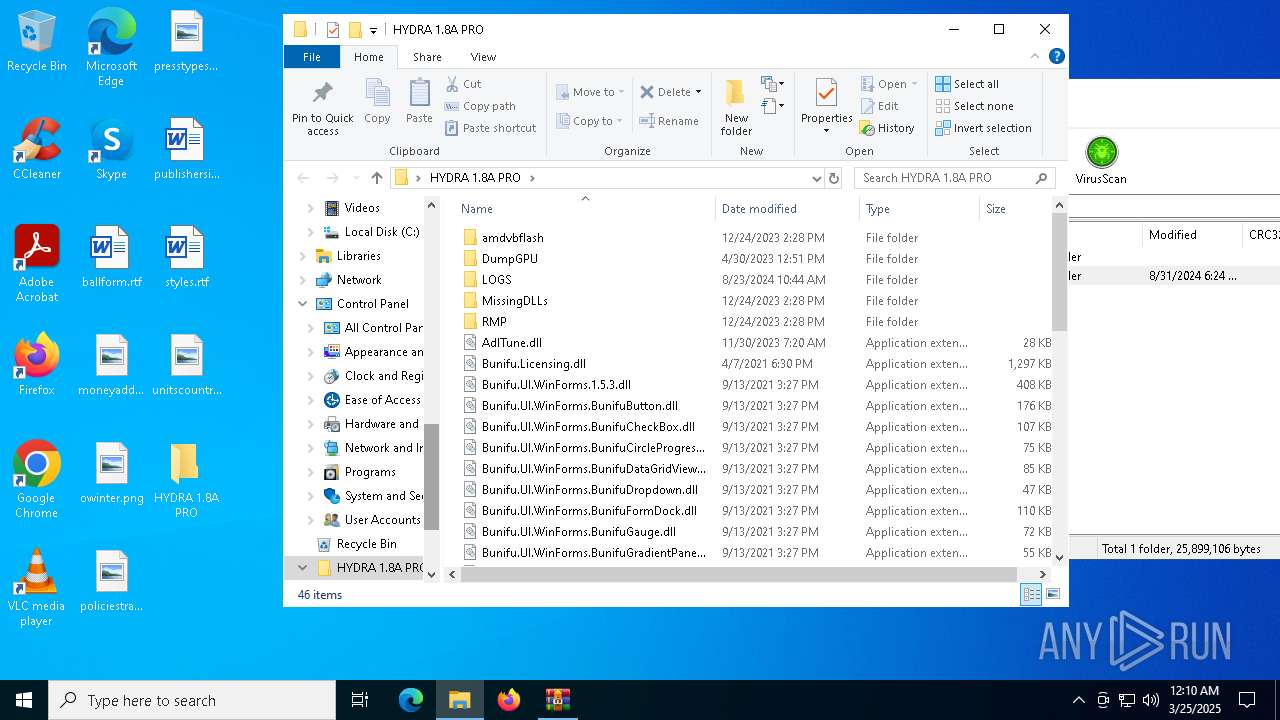Select the amdvbflash folder
This screenshot has height=720, width=1280.
[512, 238]
